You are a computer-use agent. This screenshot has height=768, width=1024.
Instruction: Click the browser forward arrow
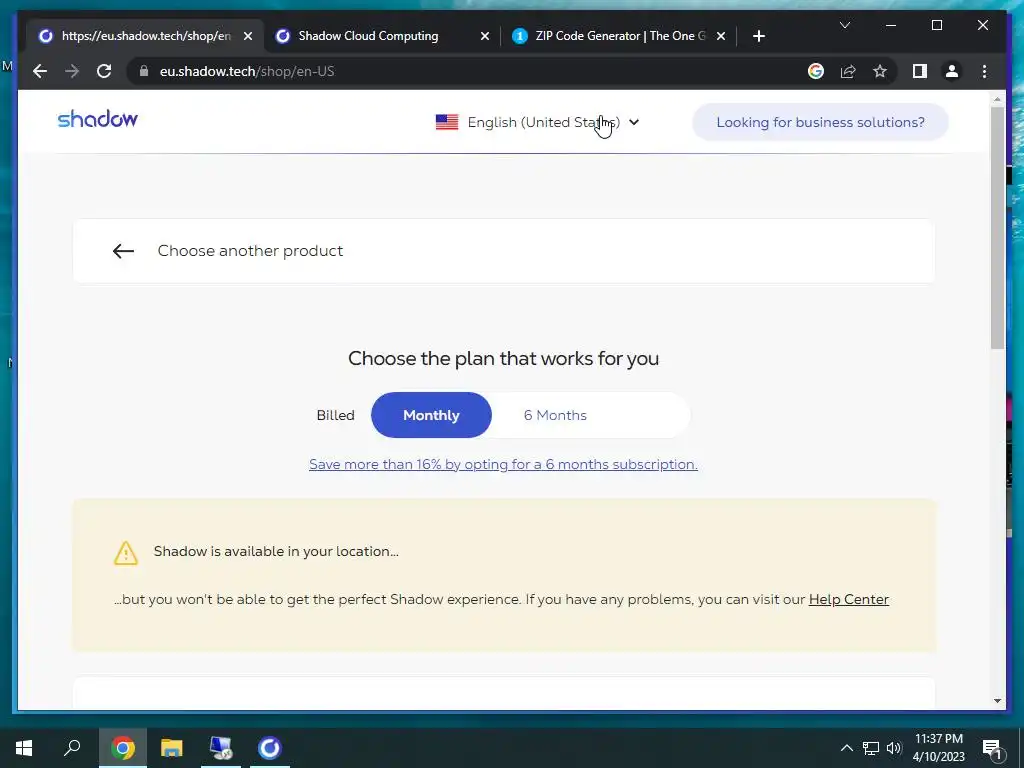[x=72, y=71]
